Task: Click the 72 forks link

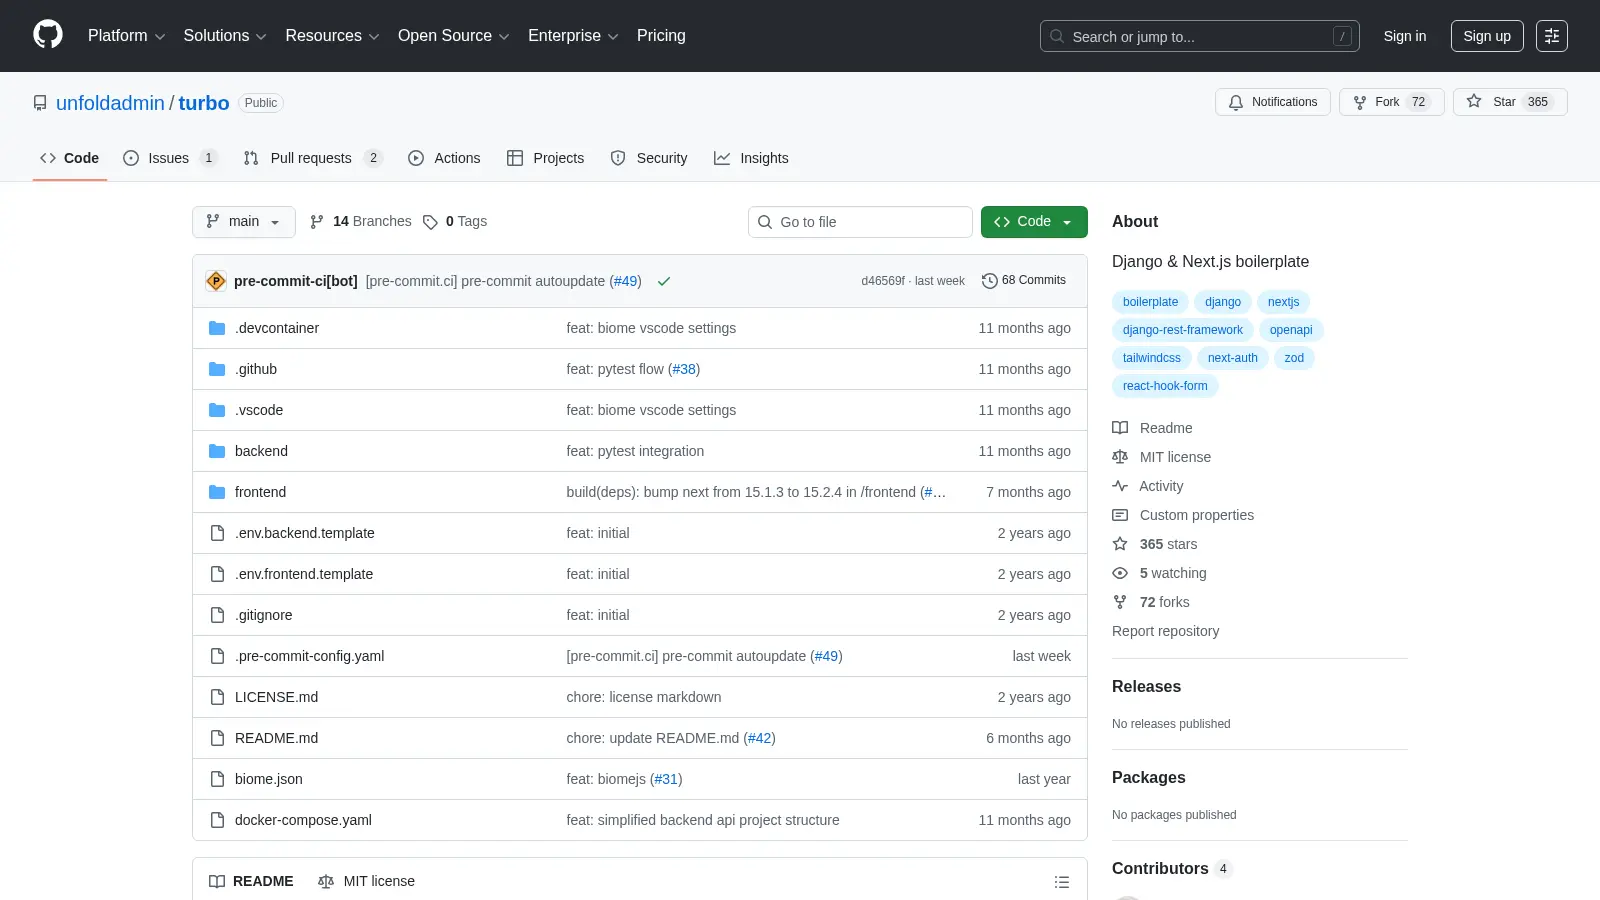Action: point(1165,602)
